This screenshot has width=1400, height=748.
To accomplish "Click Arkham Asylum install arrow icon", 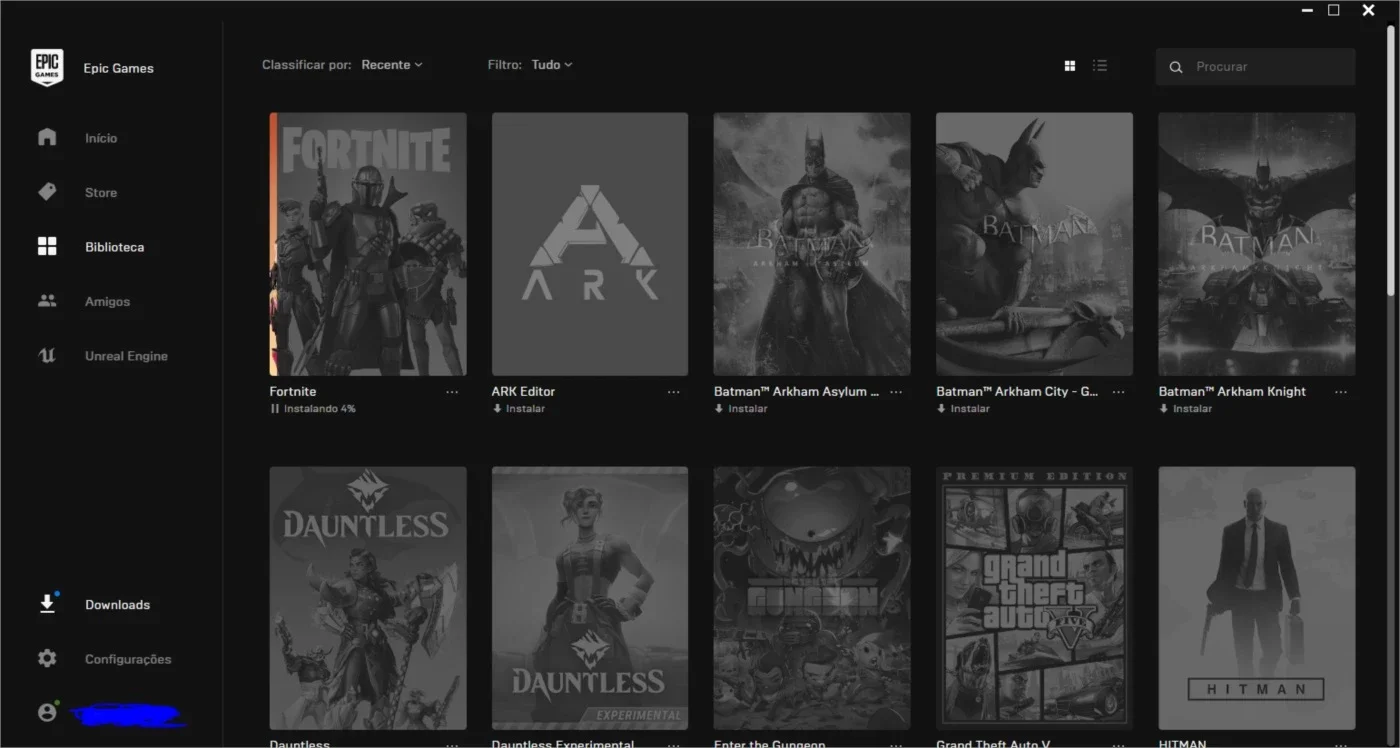I will [719, 409].
